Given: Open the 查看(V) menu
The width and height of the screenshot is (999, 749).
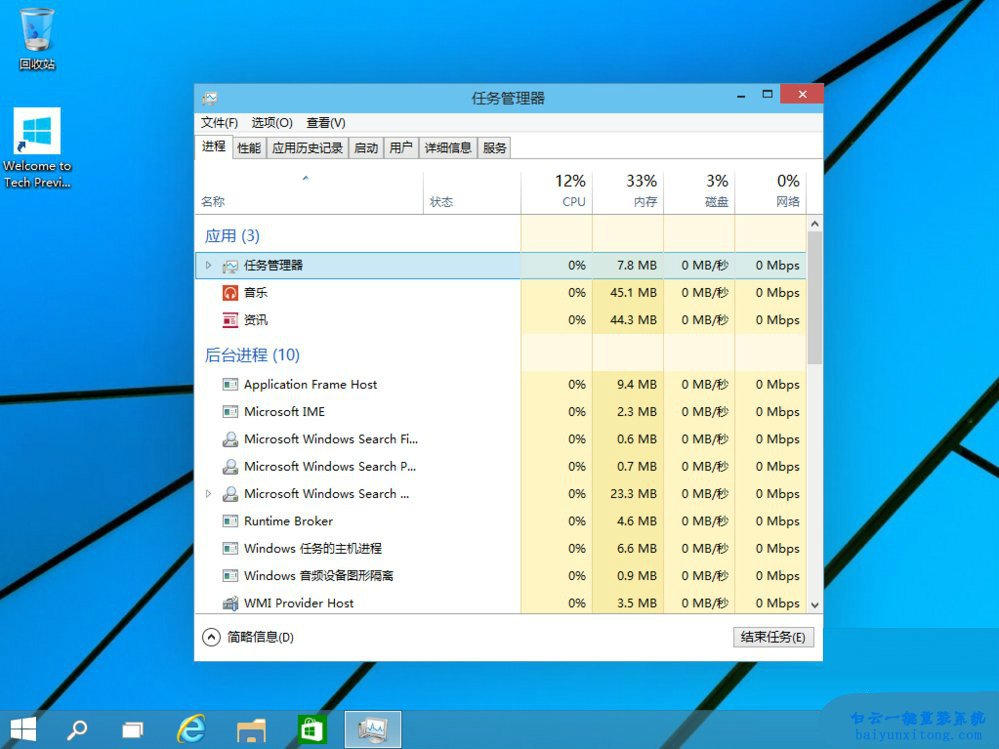Looking at the screenshot, I should click(325, 122).
